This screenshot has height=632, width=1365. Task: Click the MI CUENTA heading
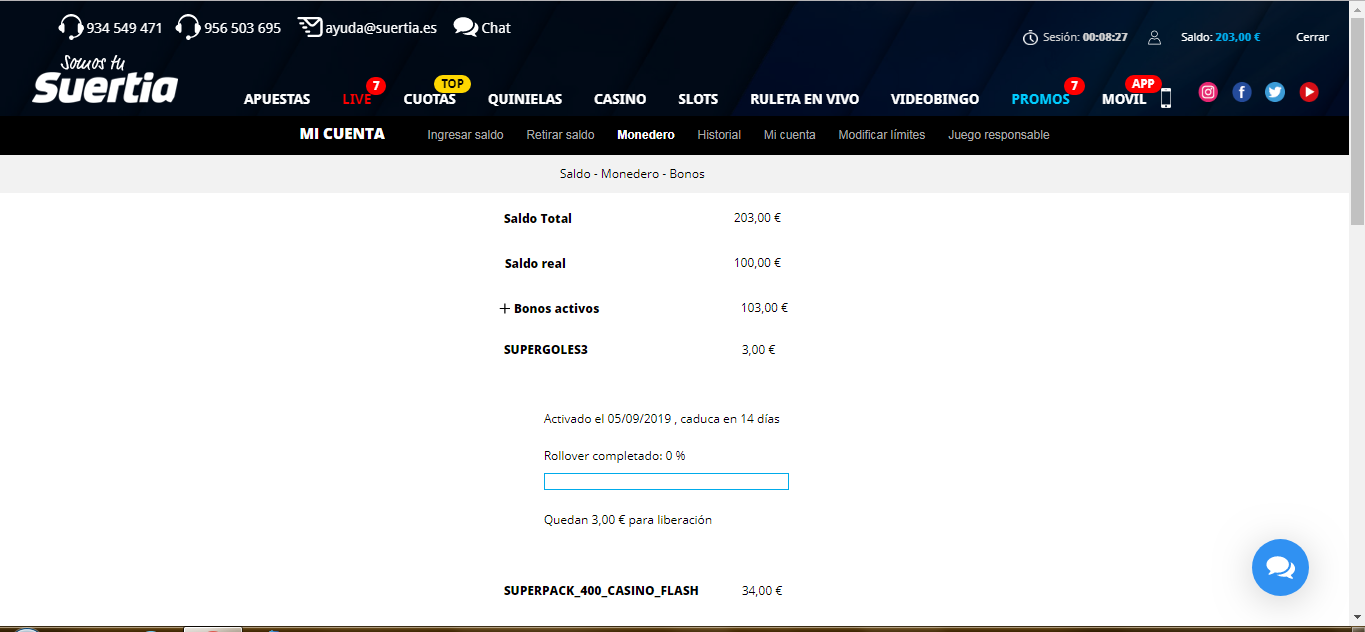342,134
